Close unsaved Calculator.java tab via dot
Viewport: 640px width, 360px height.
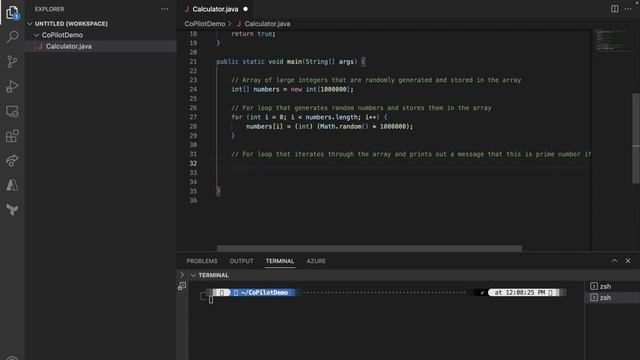coord(245,9)
